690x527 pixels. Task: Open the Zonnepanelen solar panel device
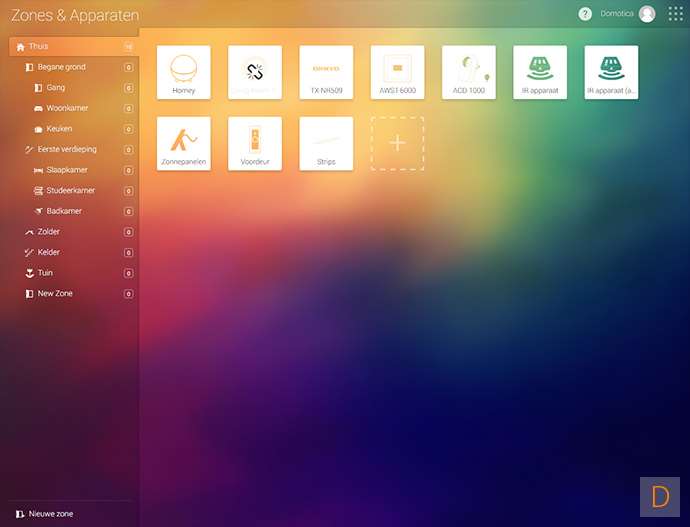(184, 143)
